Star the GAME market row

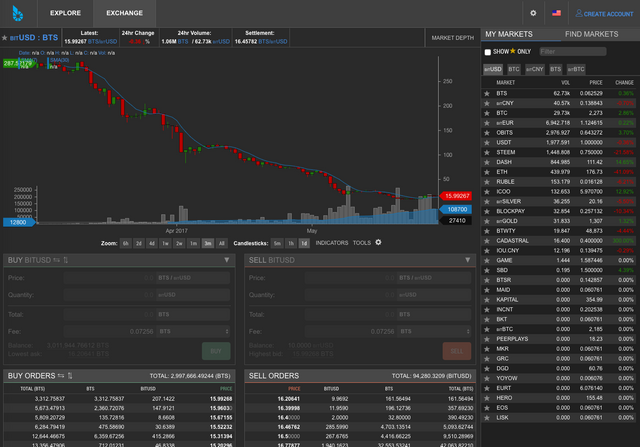tap(487, 260)
